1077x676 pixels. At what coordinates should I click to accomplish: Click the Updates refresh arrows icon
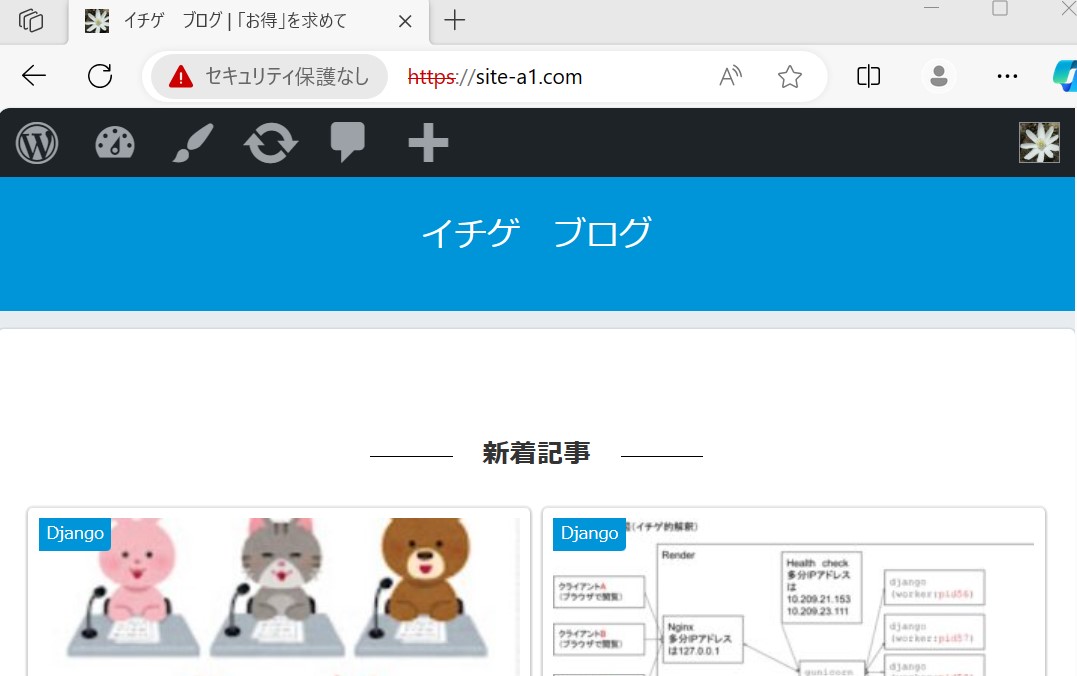coord(271,144)
